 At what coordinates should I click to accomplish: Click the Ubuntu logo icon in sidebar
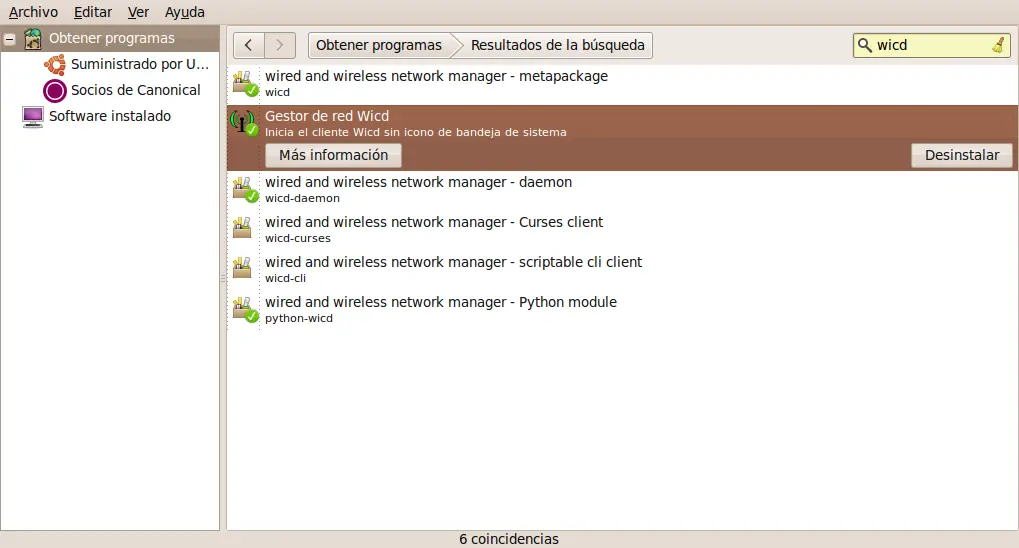(55, 64)
